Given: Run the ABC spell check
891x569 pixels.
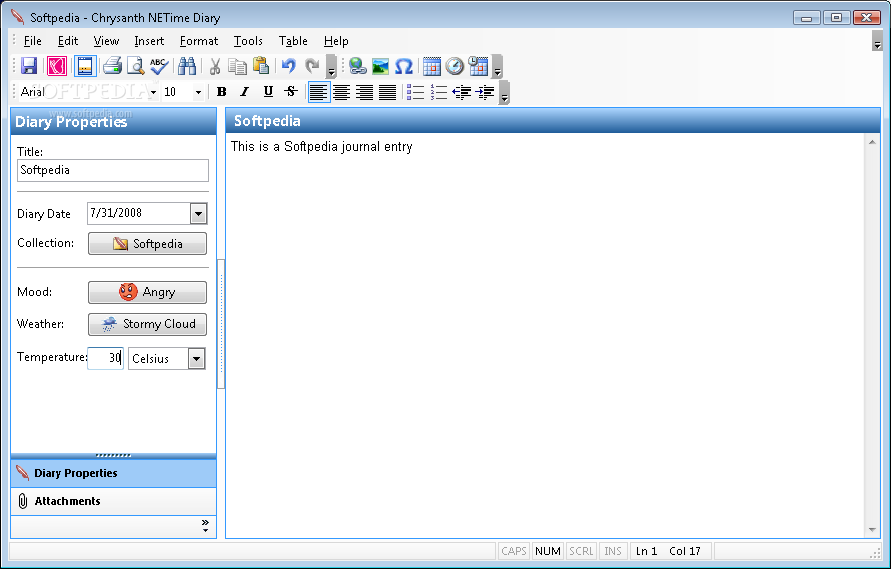Looking at the screenshot, I should tap(159, 66).
